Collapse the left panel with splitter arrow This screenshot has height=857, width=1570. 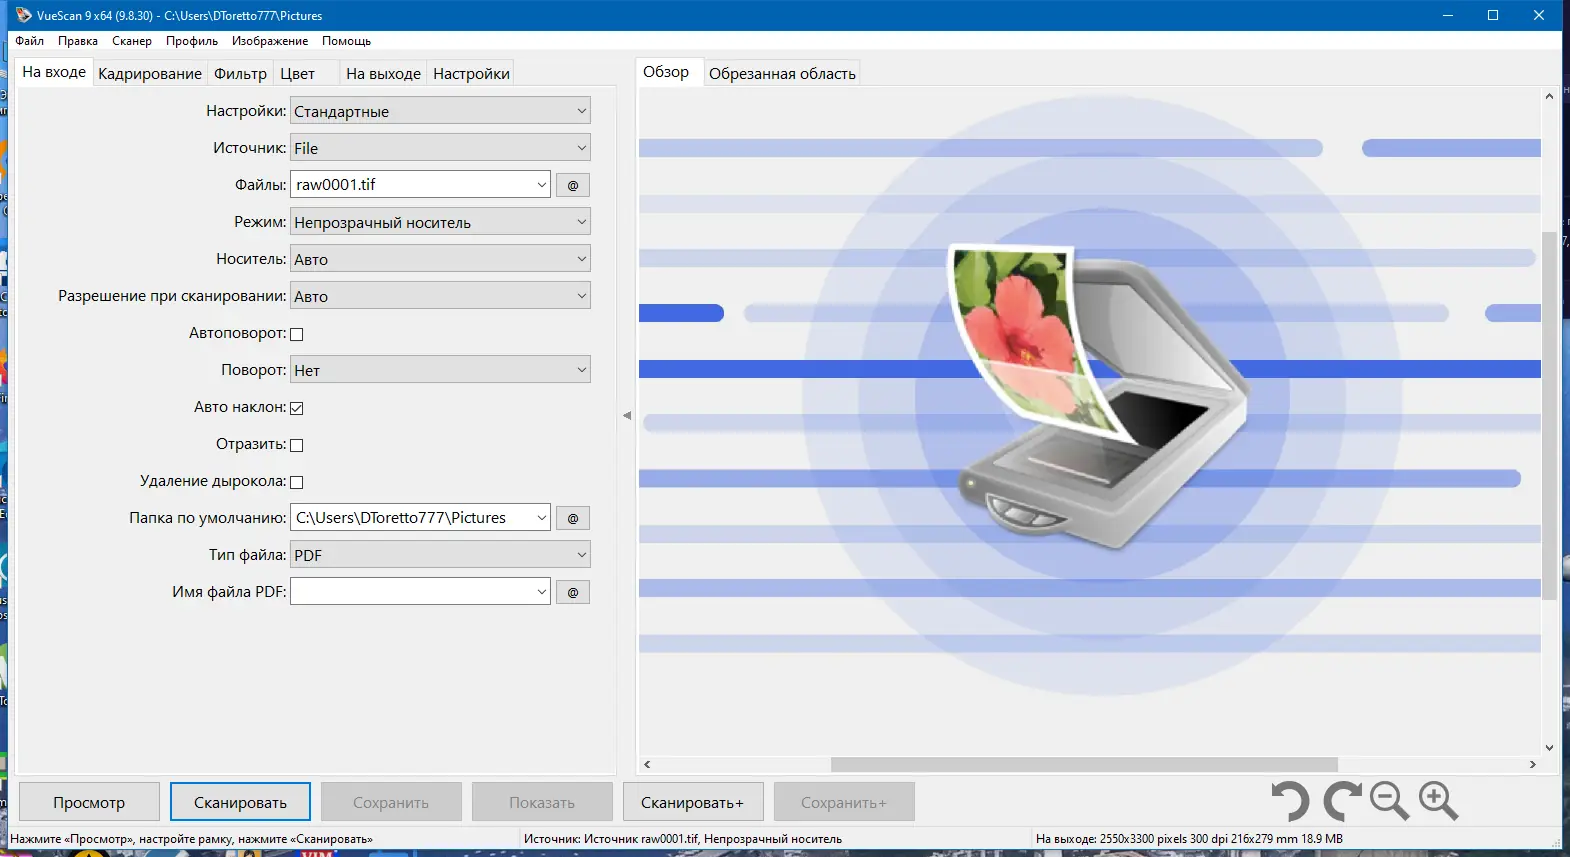pos(627,415)
